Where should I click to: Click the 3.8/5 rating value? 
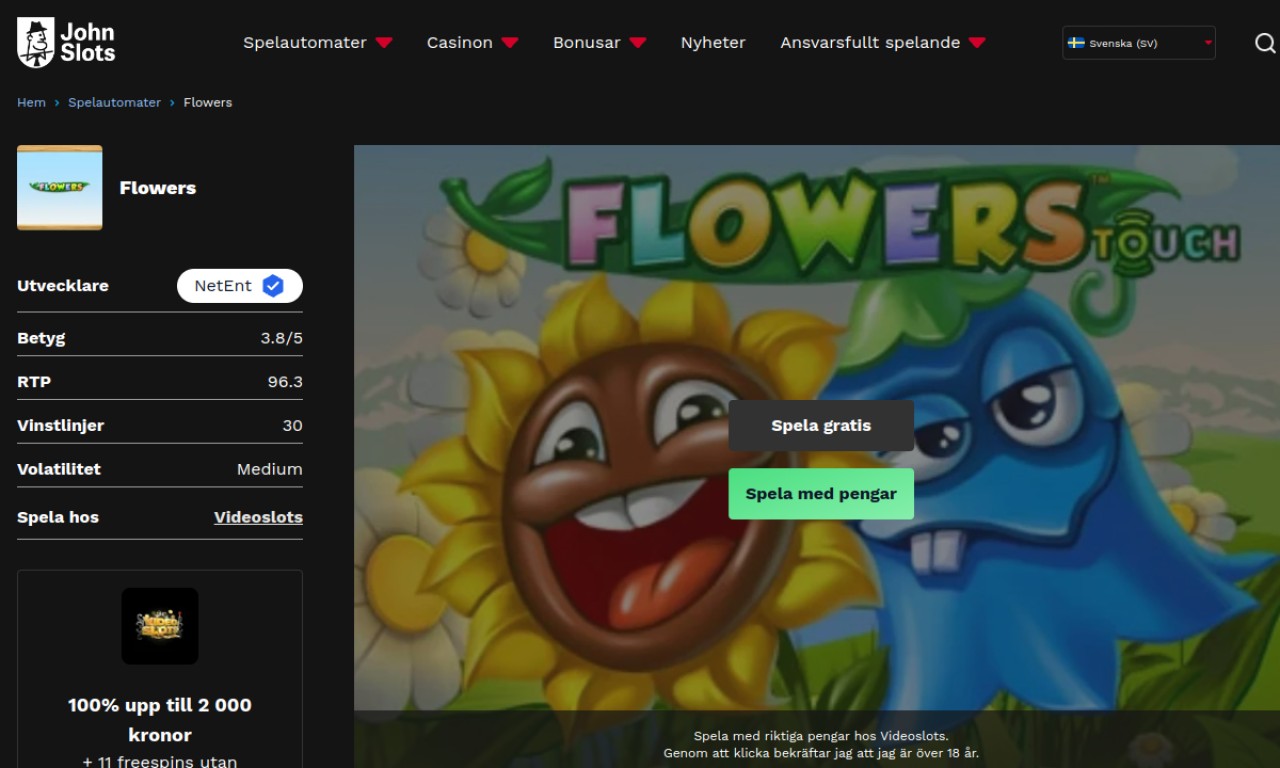pos(282,338)
